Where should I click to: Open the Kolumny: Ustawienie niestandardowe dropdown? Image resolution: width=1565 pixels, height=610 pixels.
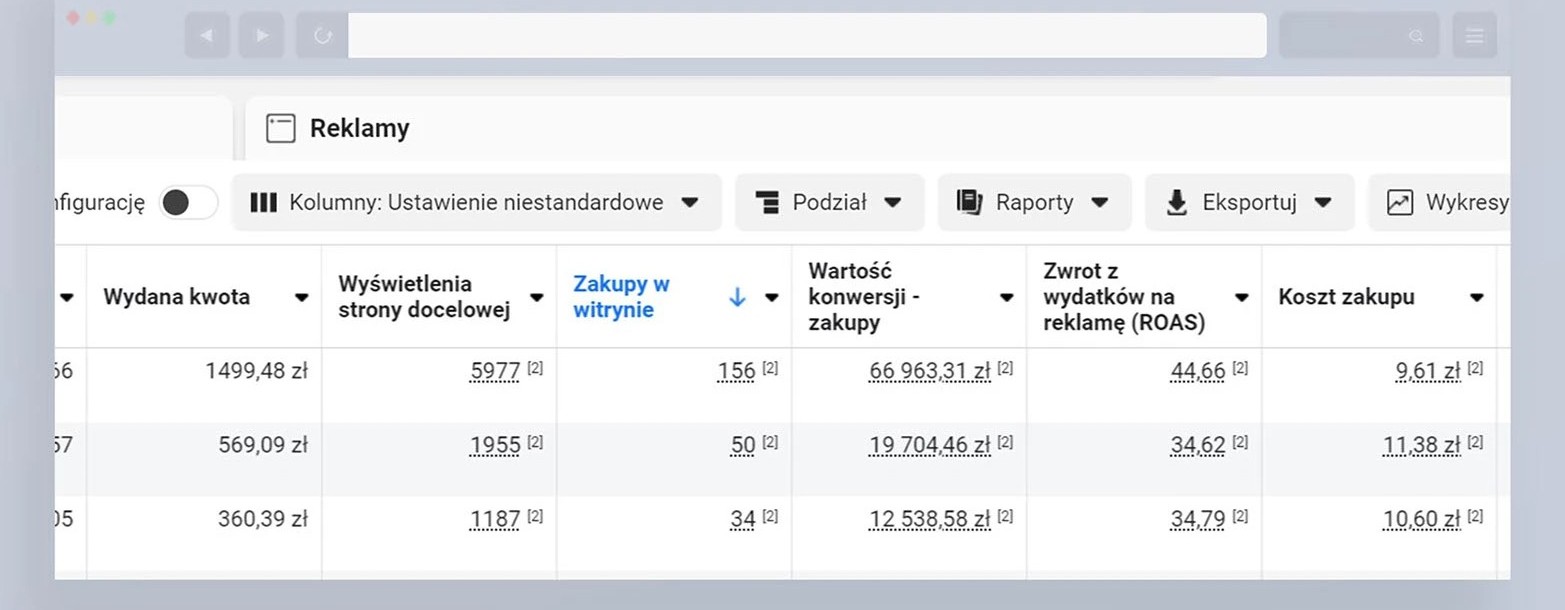pyautogui.click(x=477, y=202)
